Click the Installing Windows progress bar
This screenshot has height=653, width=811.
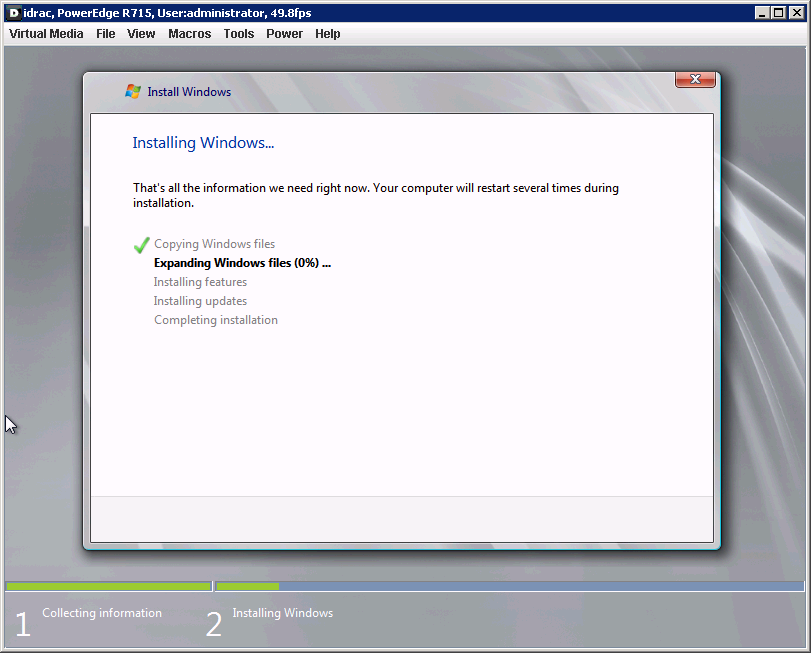pos(509,586)
